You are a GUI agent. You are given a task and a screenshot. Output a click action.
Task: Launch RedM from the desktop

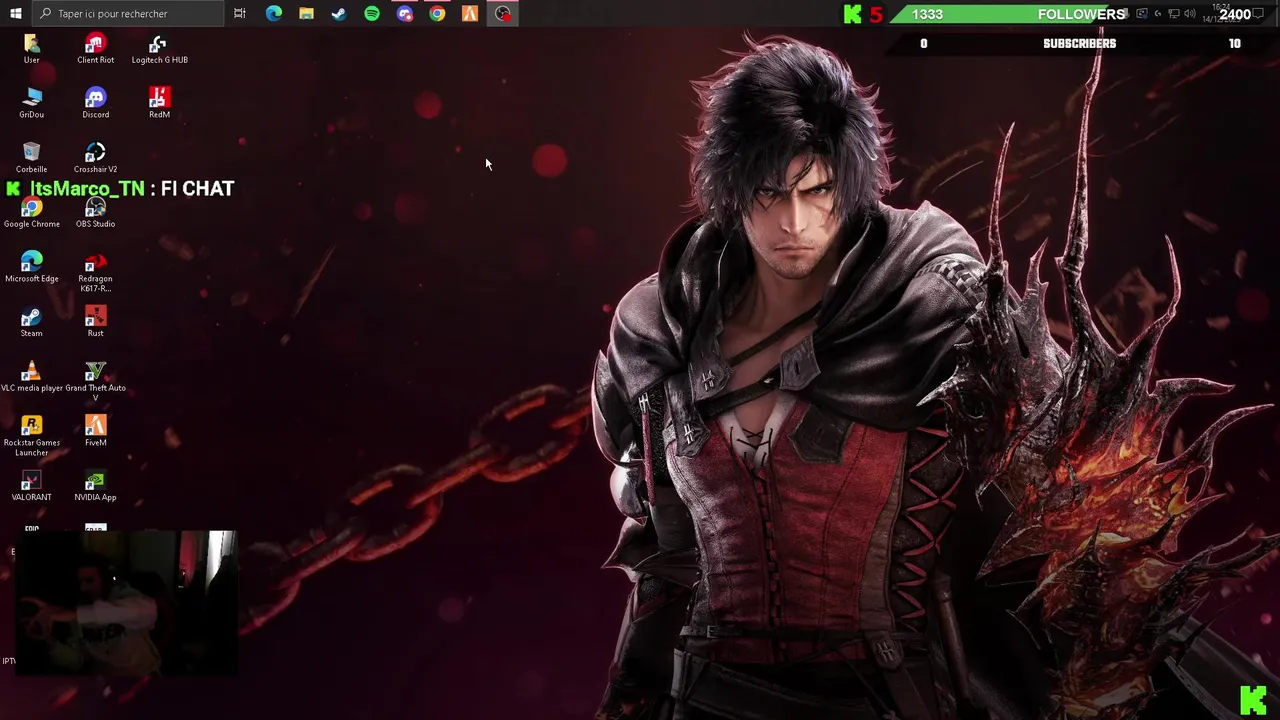159,103
